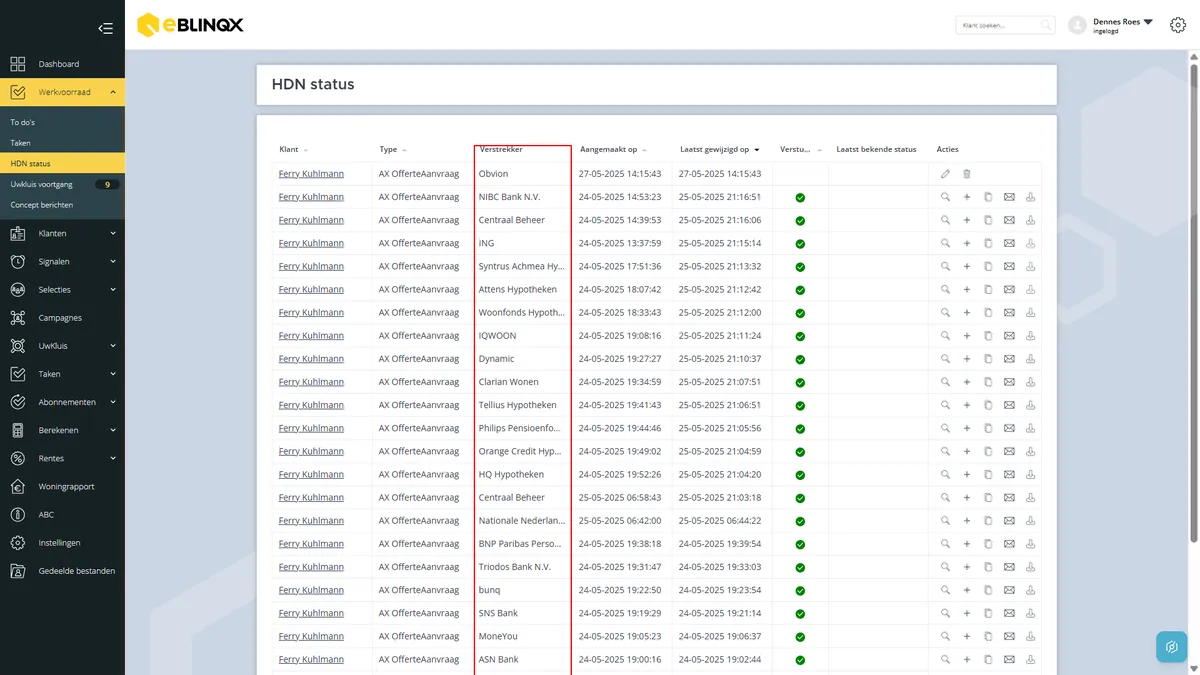1200x675 pixels.
Task: Expand the Selecties menu in sidebar
Action: [x=113, y=289]
